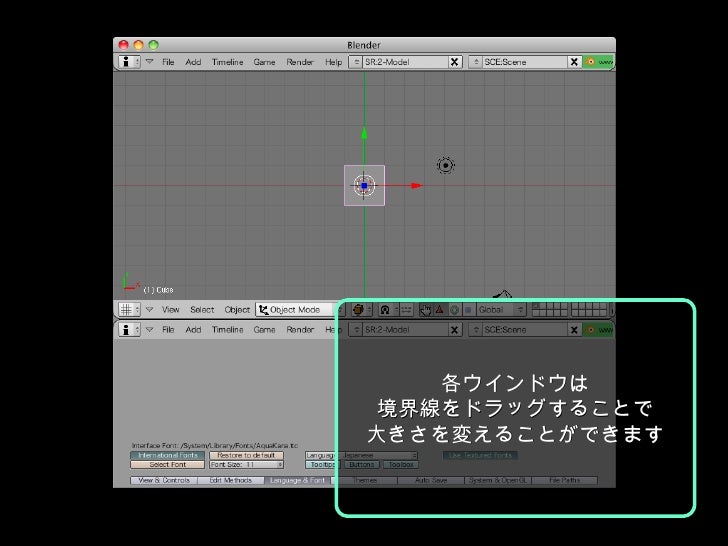This screenshot has height=546, width=728.
Task: Open window type icon in upper info header
Action: tap(129, 62)
